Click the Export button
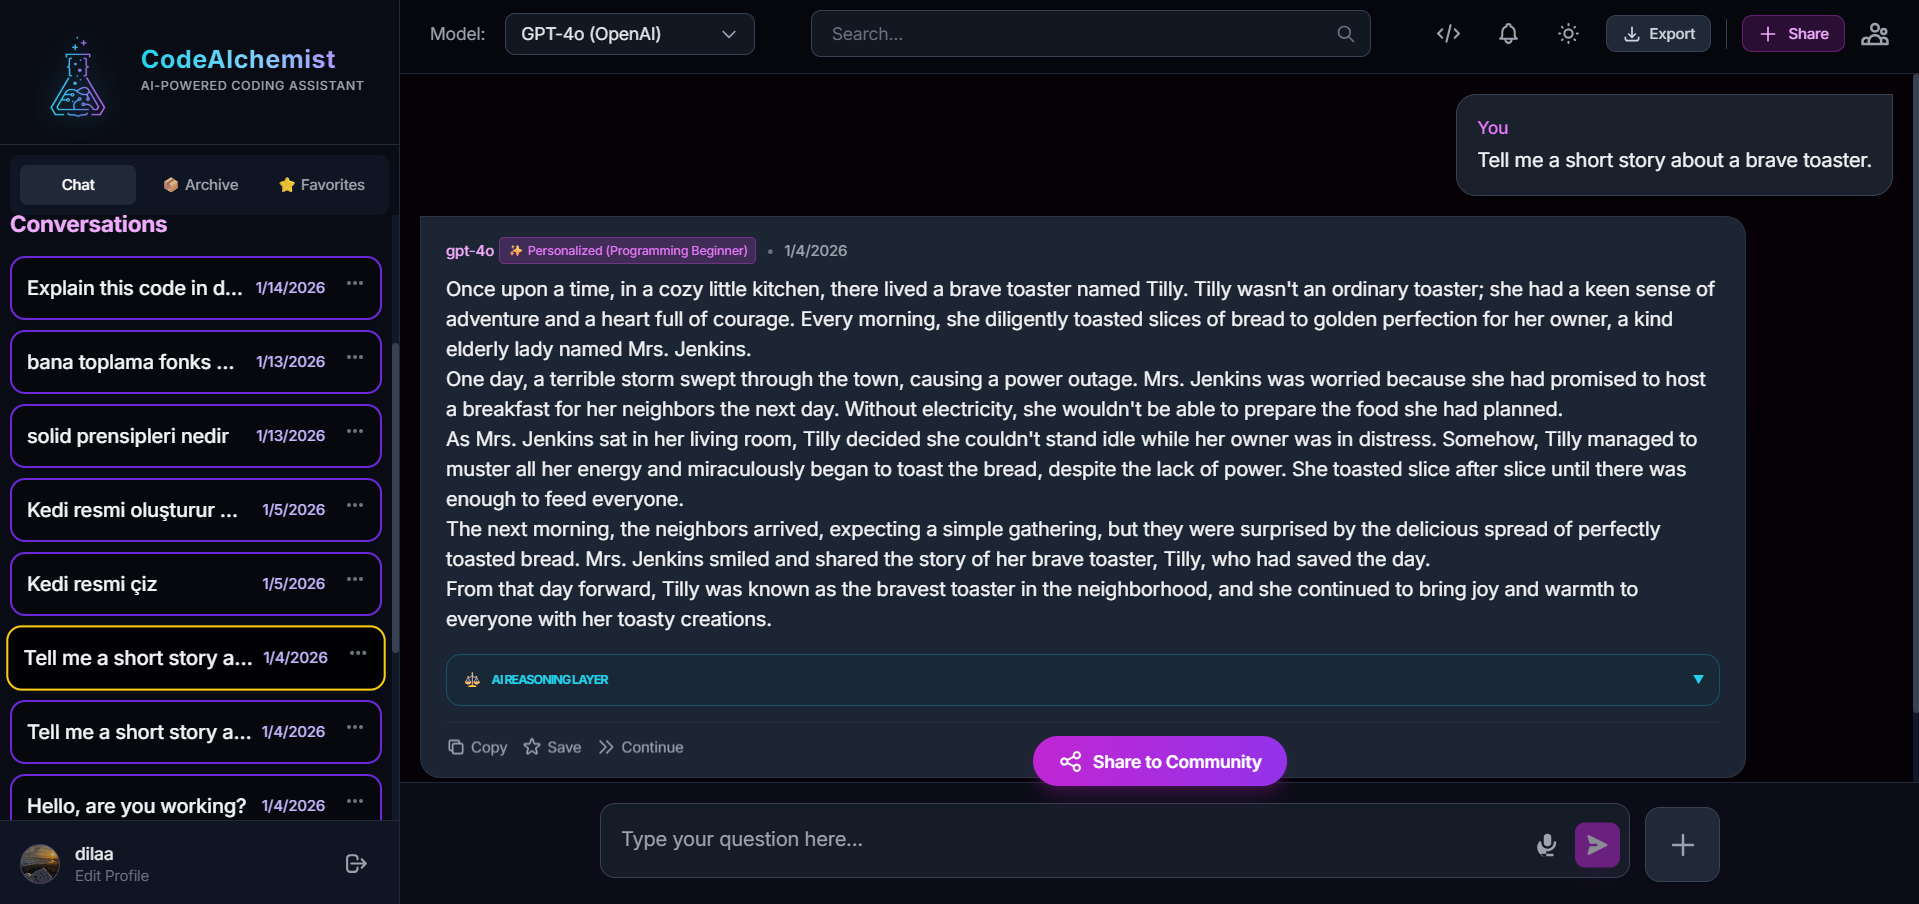 [x=1658, y=34]
